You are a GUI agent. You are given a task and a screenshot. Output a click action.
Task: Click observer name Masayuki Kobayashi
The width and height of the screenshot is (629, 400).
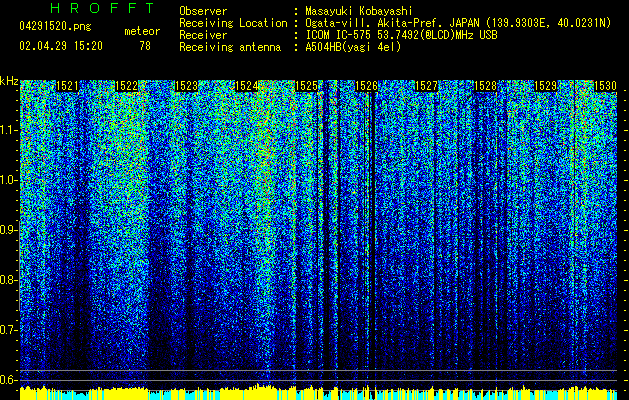pyautogui.click(x=359, y=11)
